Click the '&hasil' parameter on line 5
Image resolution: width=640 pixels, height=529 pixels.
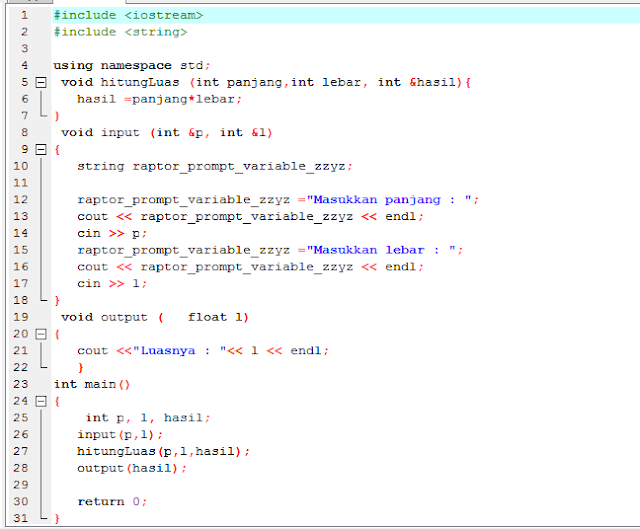(433, 82)
